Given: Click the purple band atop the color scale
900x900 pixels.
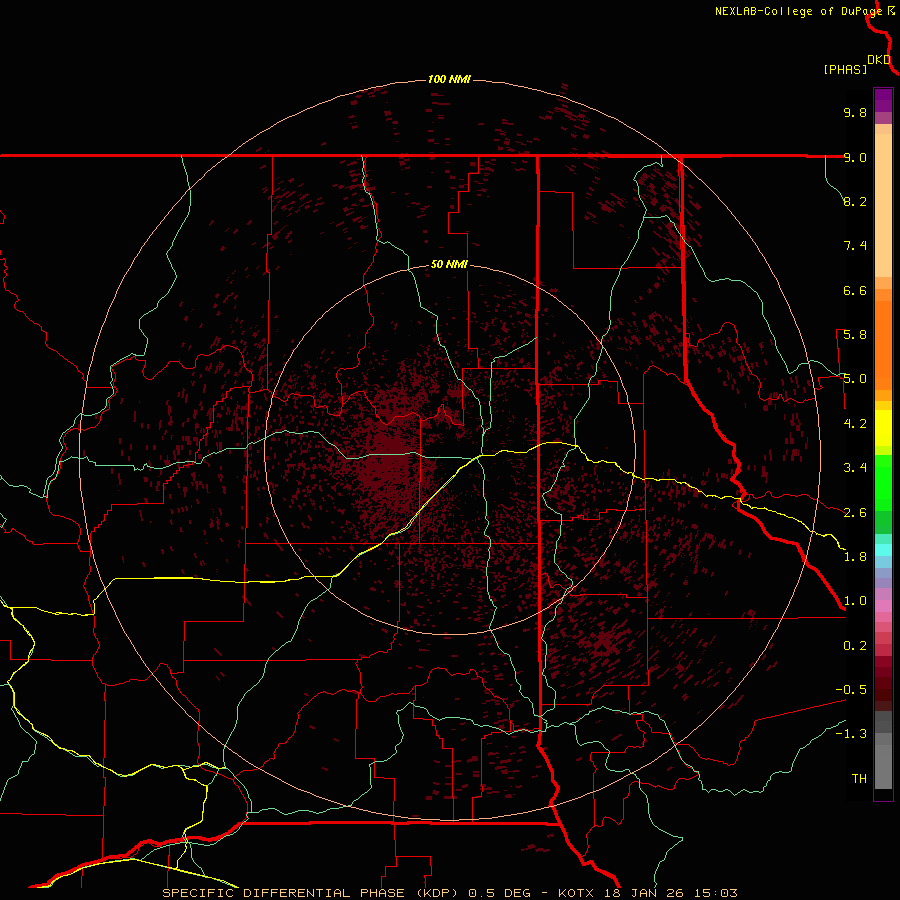Looking at the screenshot, I should point(883,100).
